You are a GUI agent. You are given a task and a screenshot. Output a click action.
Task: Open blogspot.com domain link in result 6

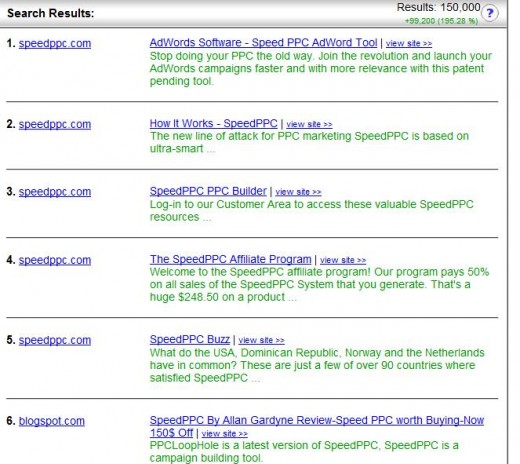click(52, 421)
